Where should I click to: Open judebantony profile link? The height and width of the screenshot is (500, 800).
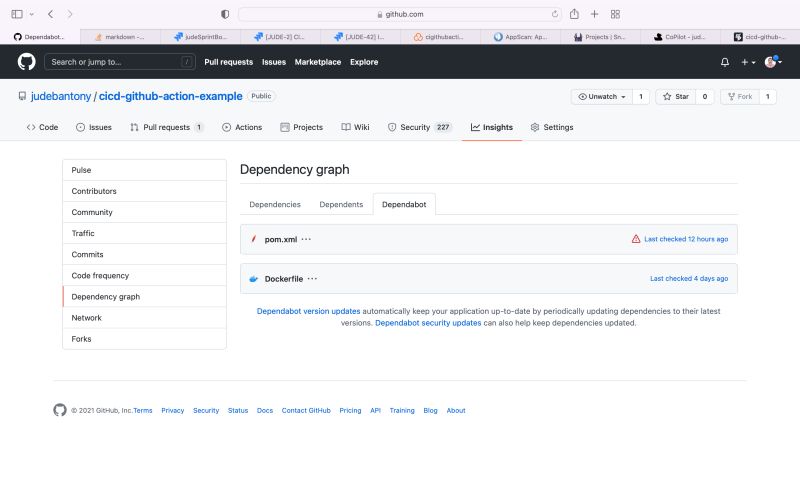[x=61, y=96]
